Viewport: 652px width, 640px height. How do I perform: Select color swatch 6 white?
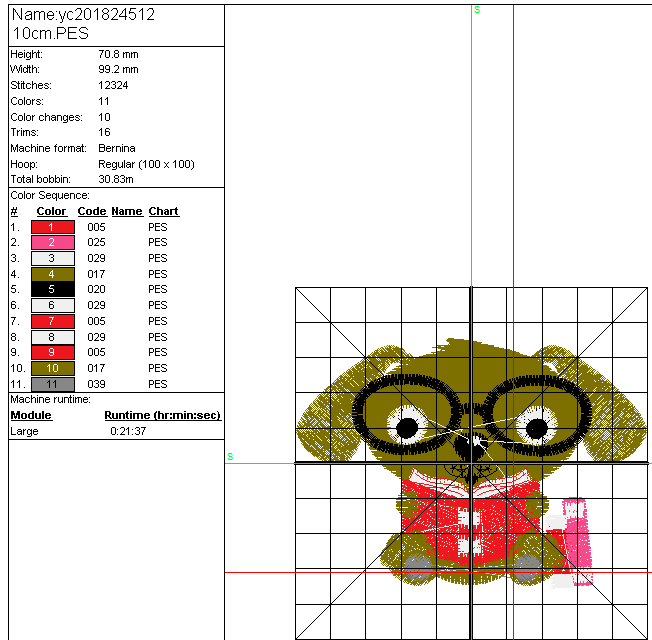[53, 305]
